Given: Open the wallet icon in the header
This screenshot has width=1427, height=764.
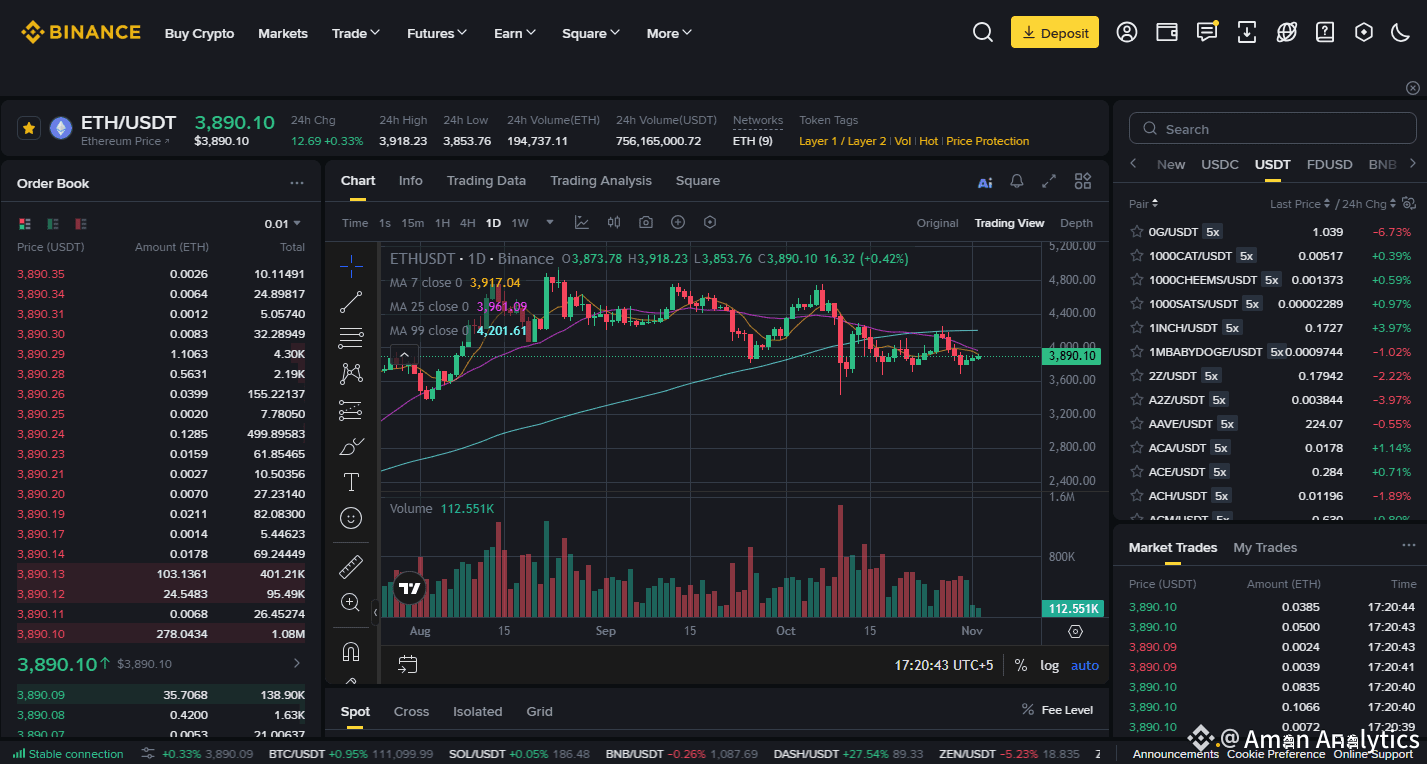Looking at the screenshot, I should (1167, 32).
